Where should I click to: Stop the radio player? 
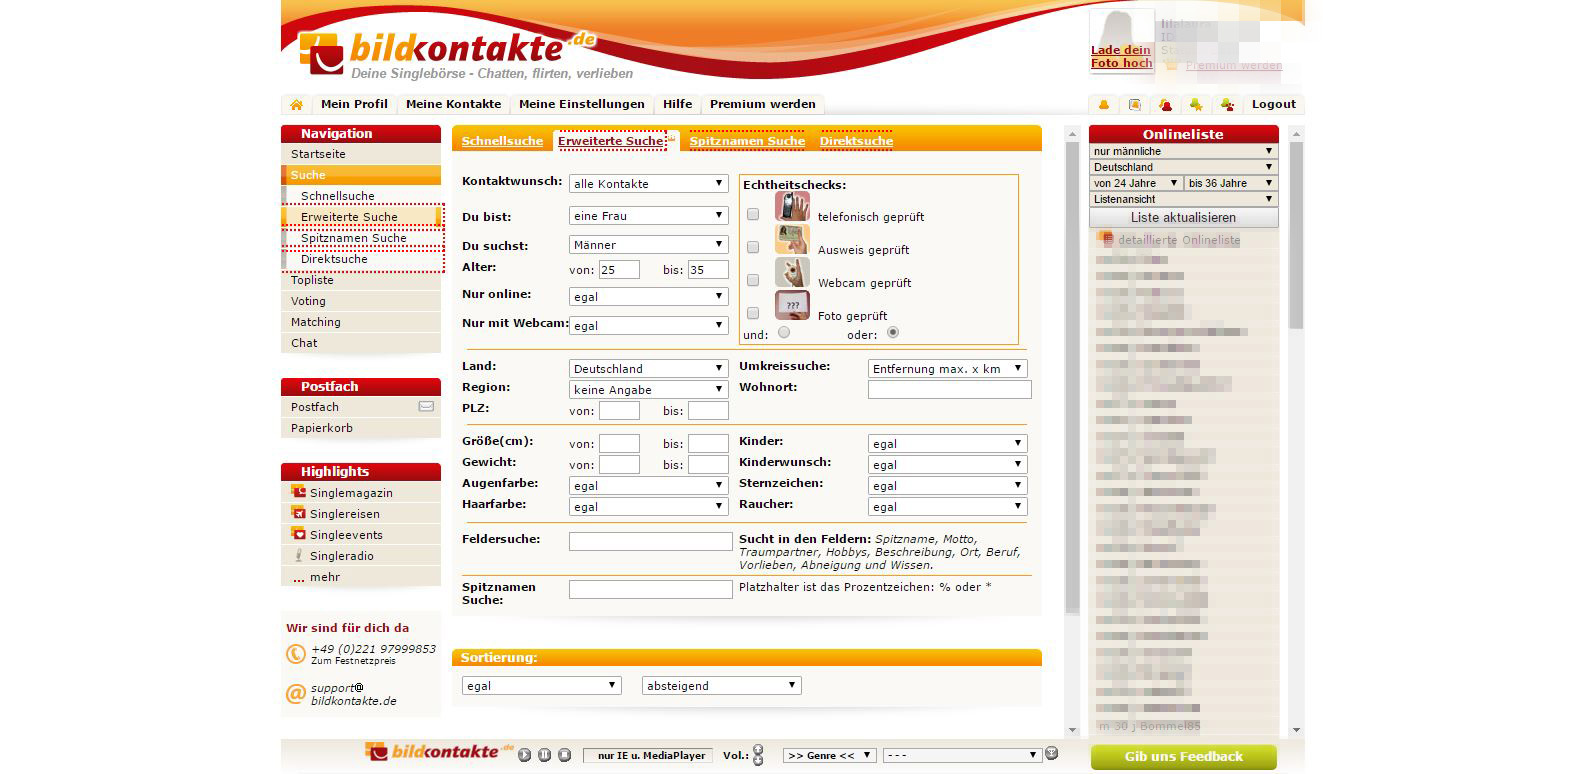(564, 755)
